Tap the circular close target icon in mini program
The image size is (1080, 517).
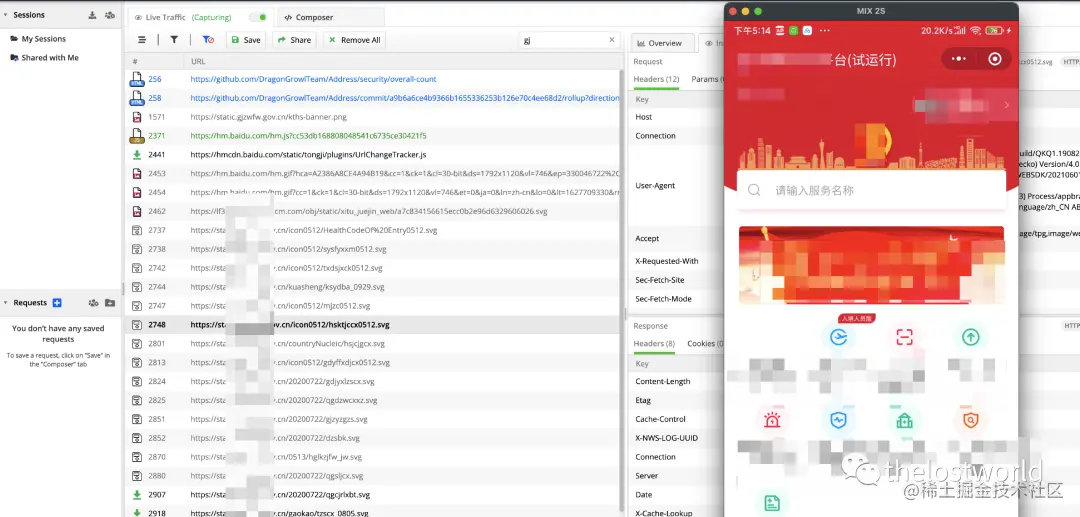(x=995, y=59)
